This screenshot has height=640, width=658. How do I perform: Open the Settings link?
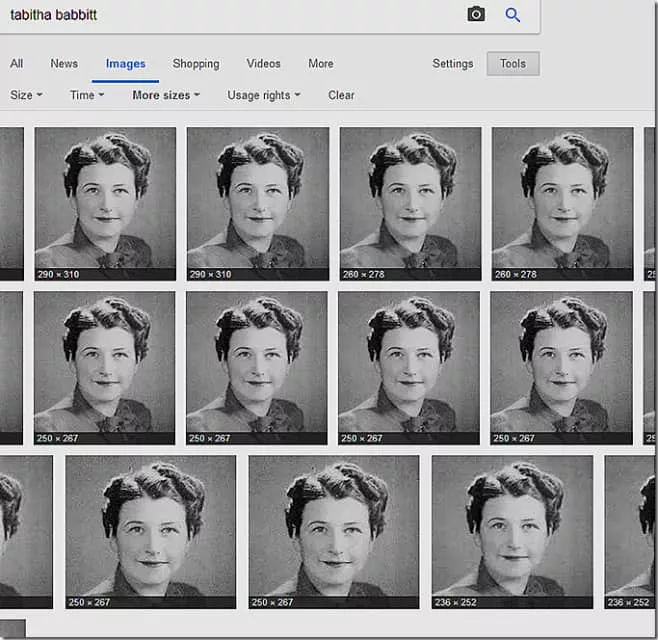point(453,64)
